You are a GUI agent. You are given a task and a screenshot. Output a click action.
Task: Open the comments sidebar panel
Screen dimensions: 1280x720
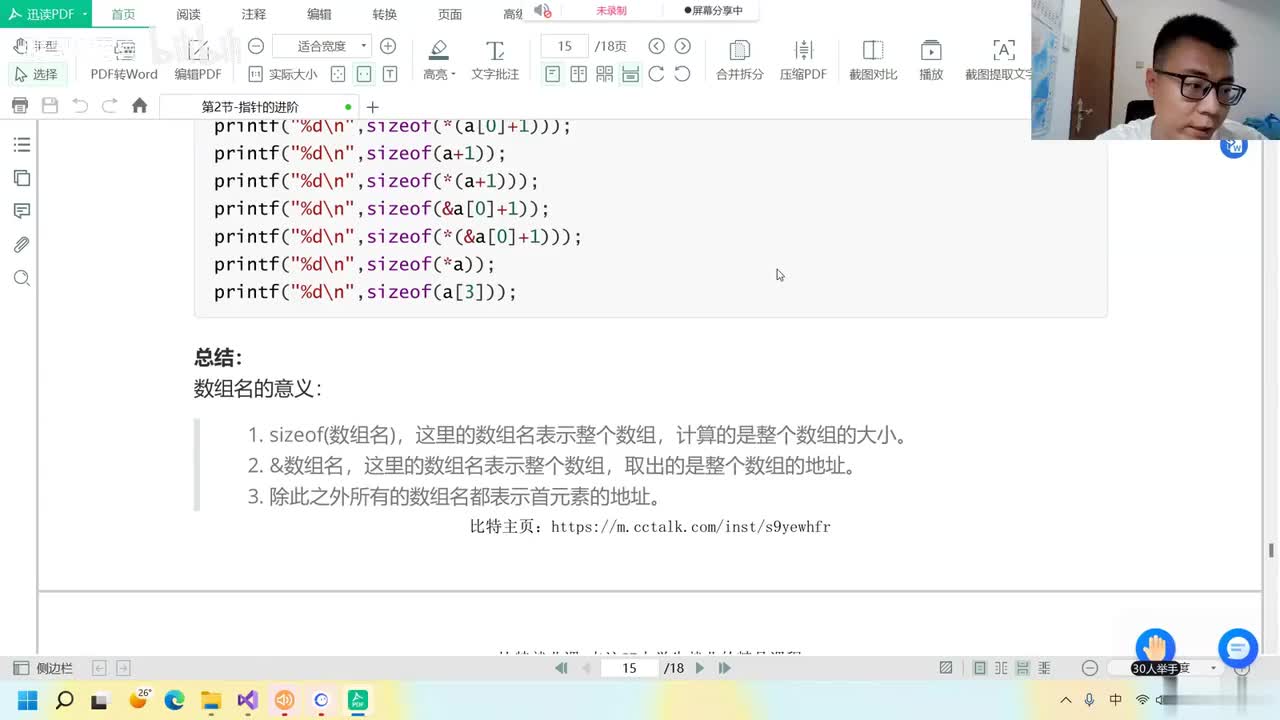tap(22, 211)
